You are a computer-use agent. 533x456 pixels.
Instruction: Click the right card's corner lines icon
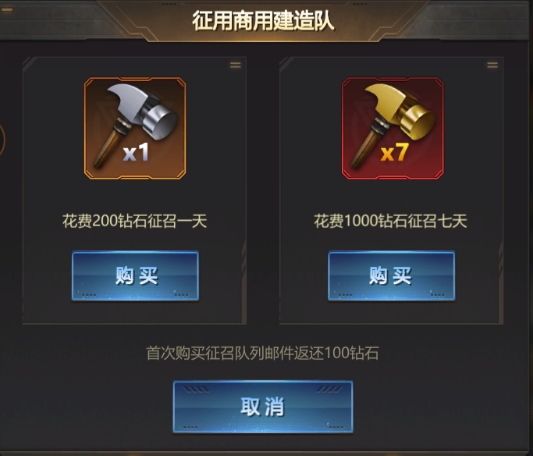point(492,65)
